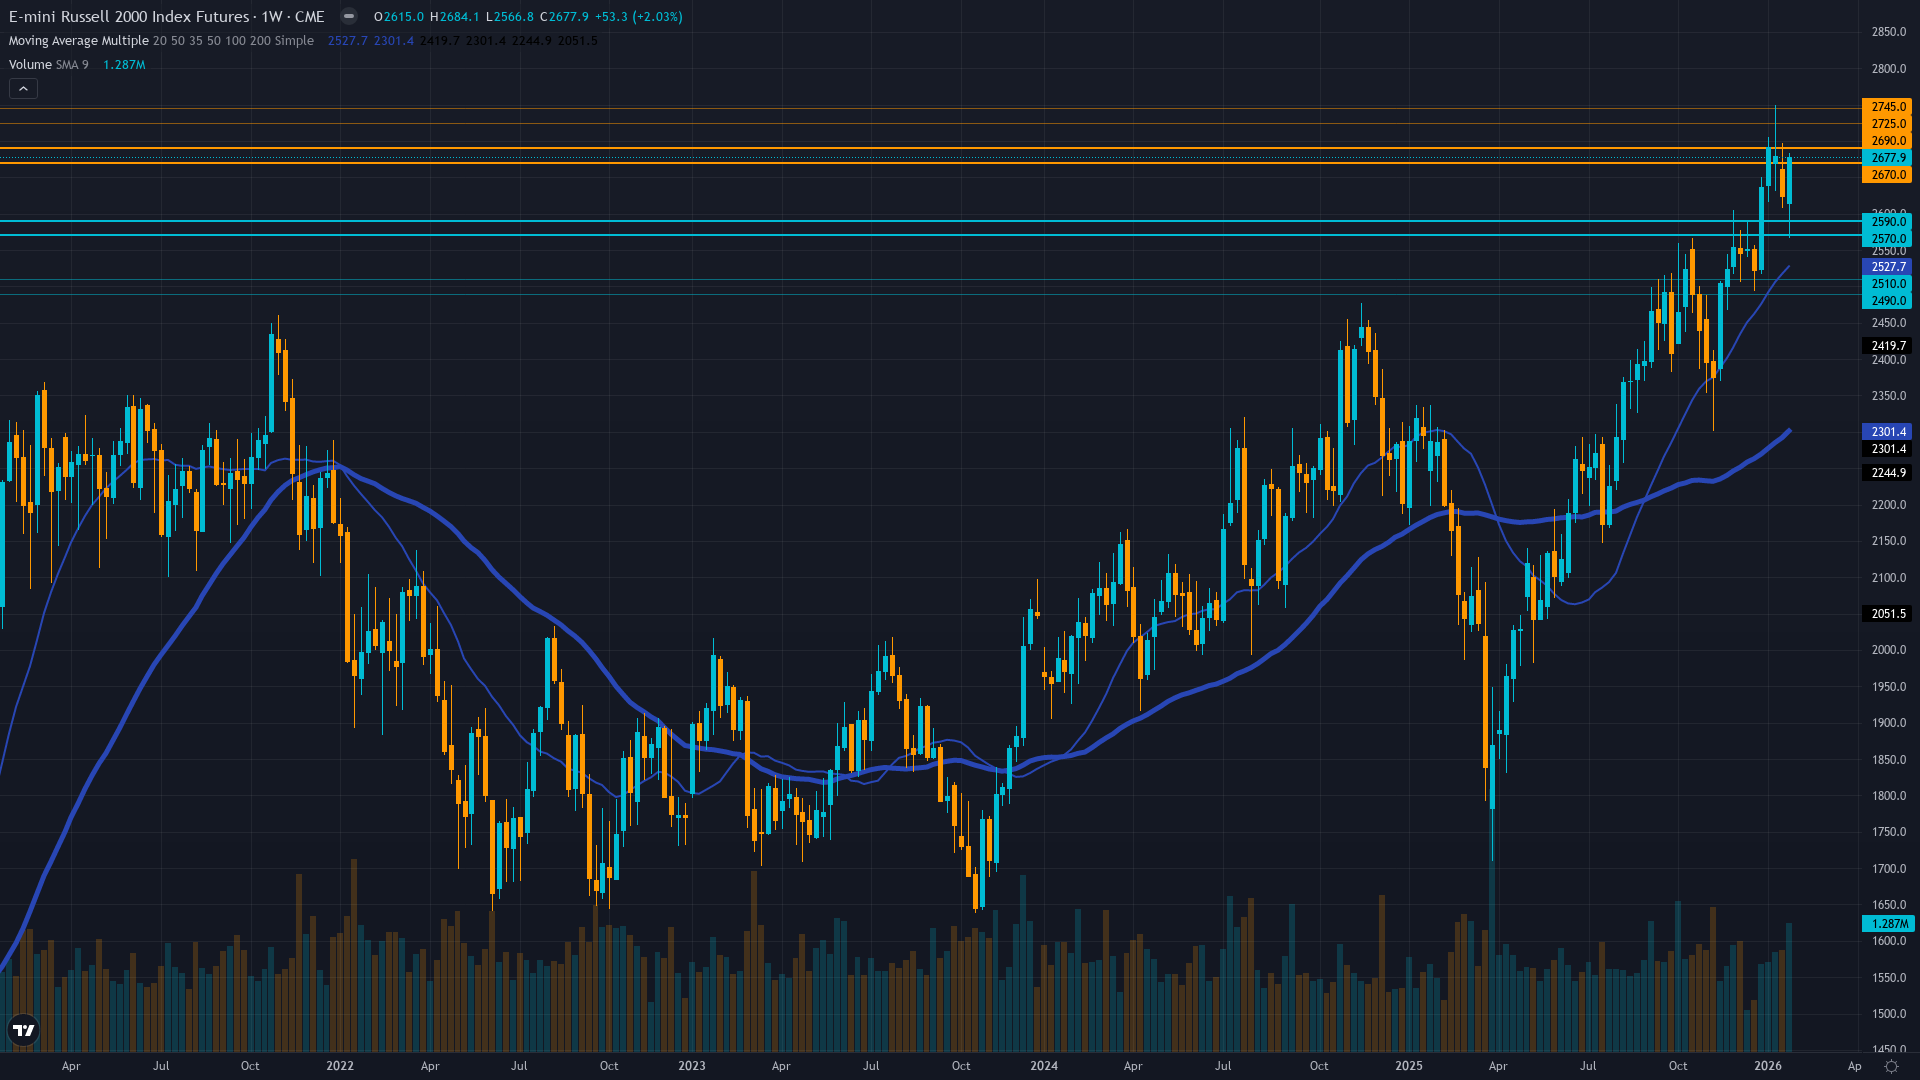Image resolution: width=1920 pixels, height=1080 pixels.
Task: Open the TradingView logo at chart bottom
Action: [23, 1030]
